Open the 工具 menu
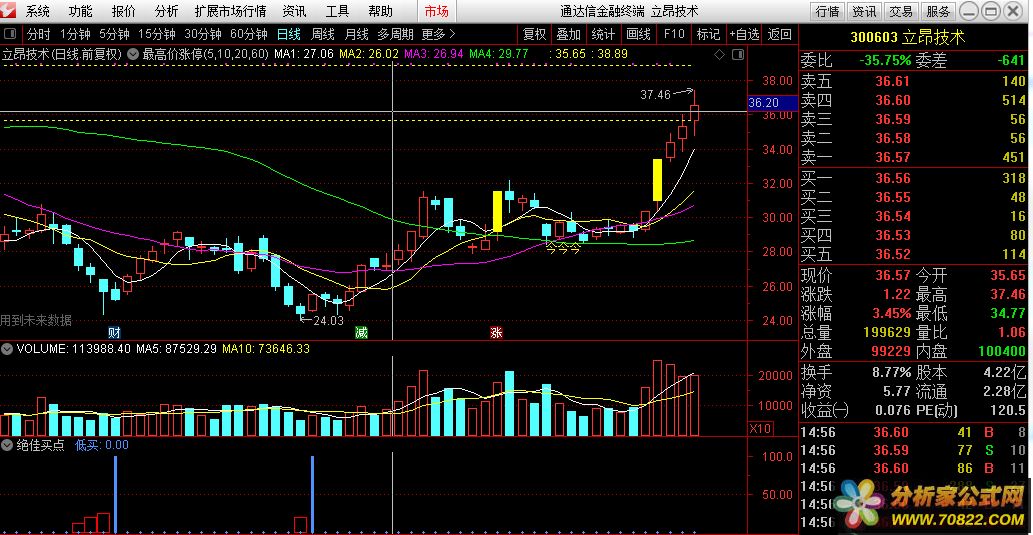This screenshot has width=1033, height=535. [x=337, y=11]
